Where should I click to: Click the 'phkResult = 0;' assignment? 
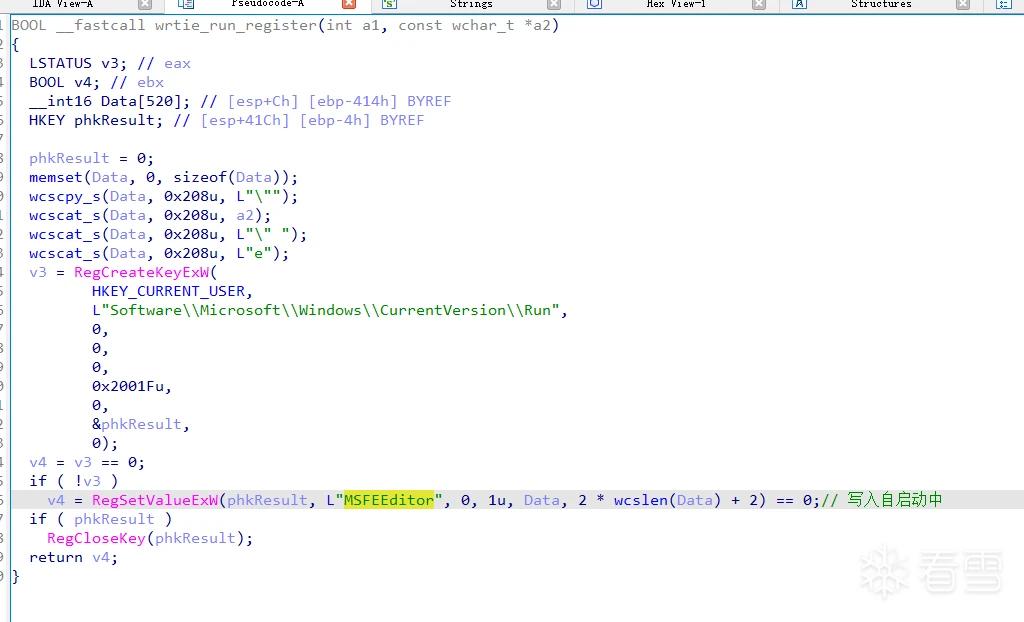[91, 159]
